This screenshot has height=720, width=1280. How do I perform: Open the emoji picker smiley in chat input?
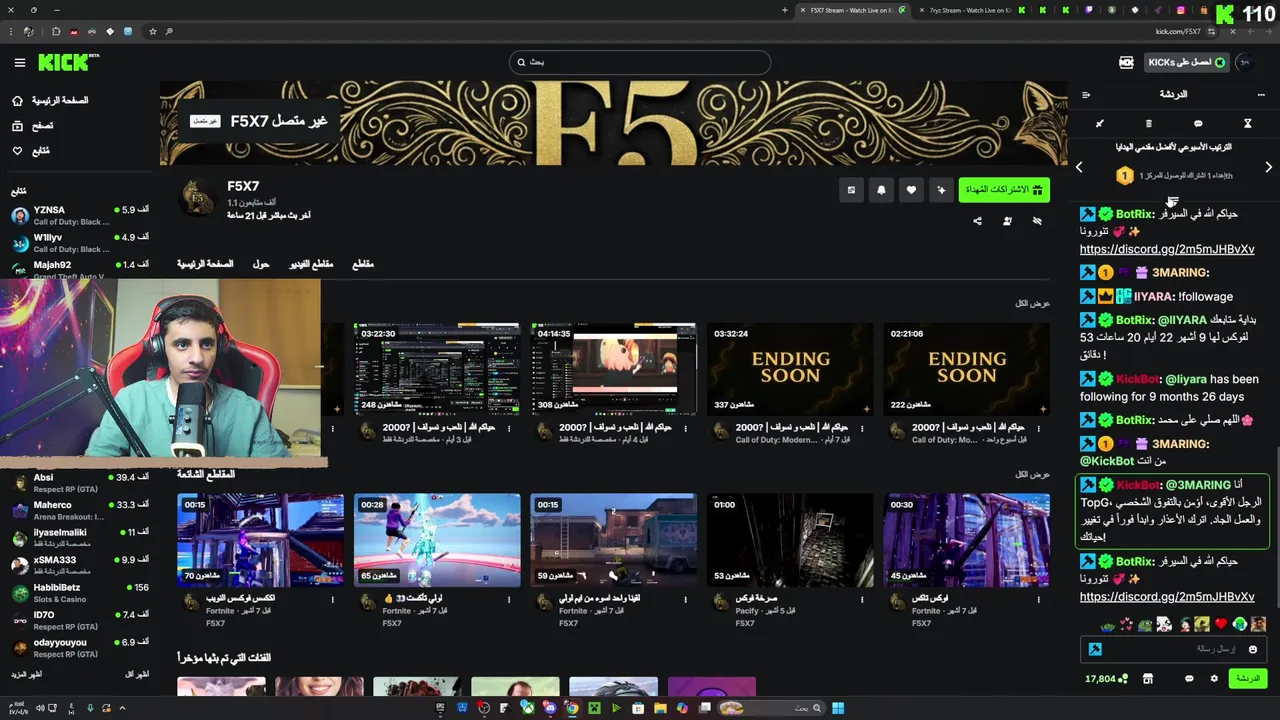tap(1252, 649)
